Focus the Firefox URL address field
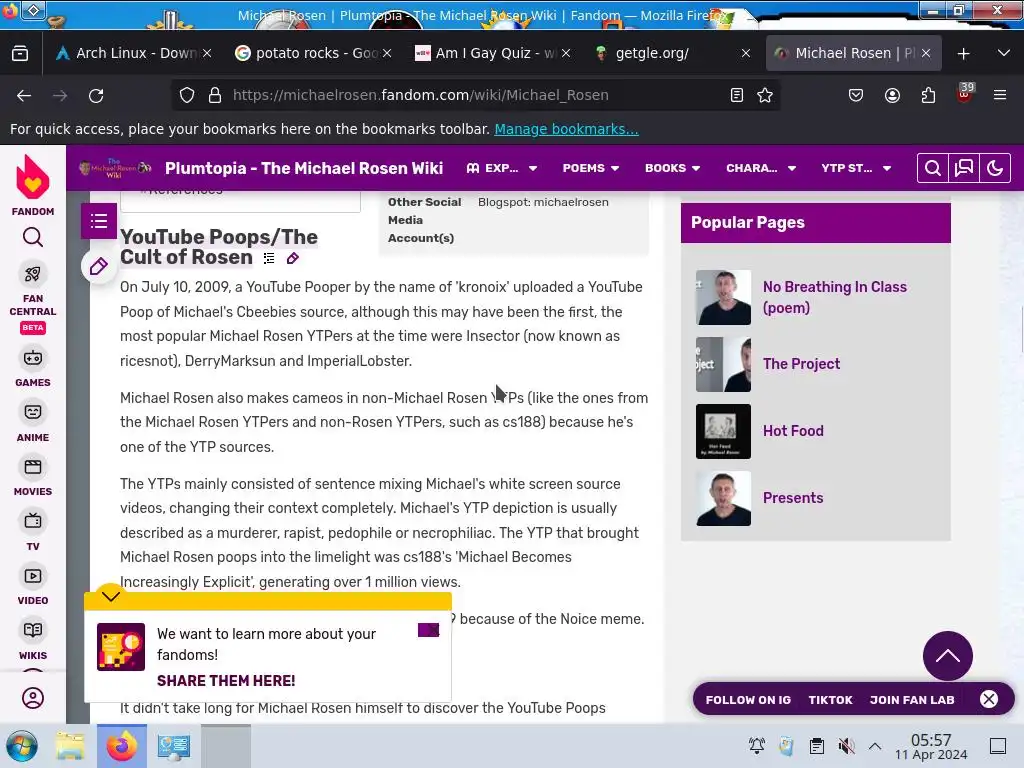The image size is (1024, 768). [477, 95]
